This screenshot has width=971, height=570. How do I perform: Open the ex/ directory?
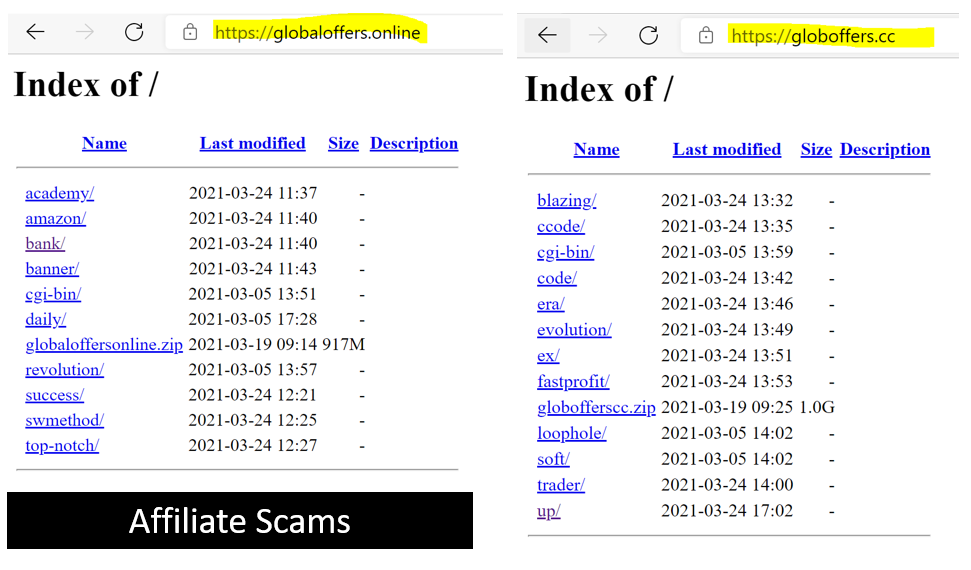click(548, 356)
